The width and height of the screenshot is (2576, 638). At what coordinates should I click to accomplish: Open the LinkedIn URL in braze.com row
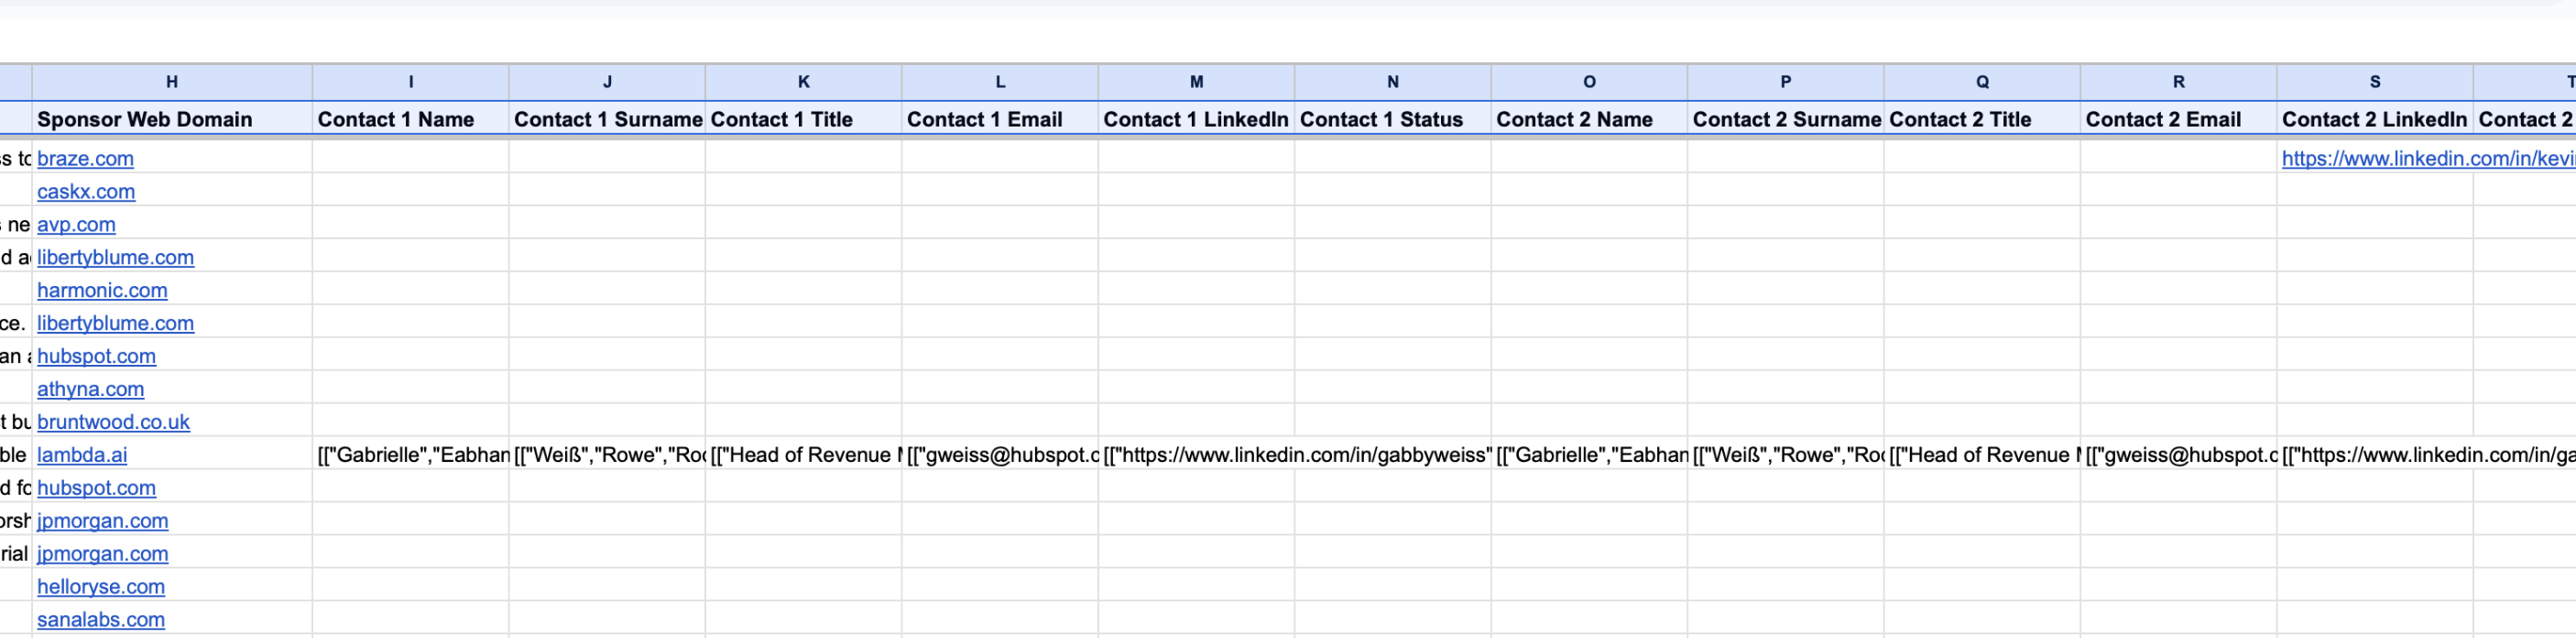tap(2428, 158)
